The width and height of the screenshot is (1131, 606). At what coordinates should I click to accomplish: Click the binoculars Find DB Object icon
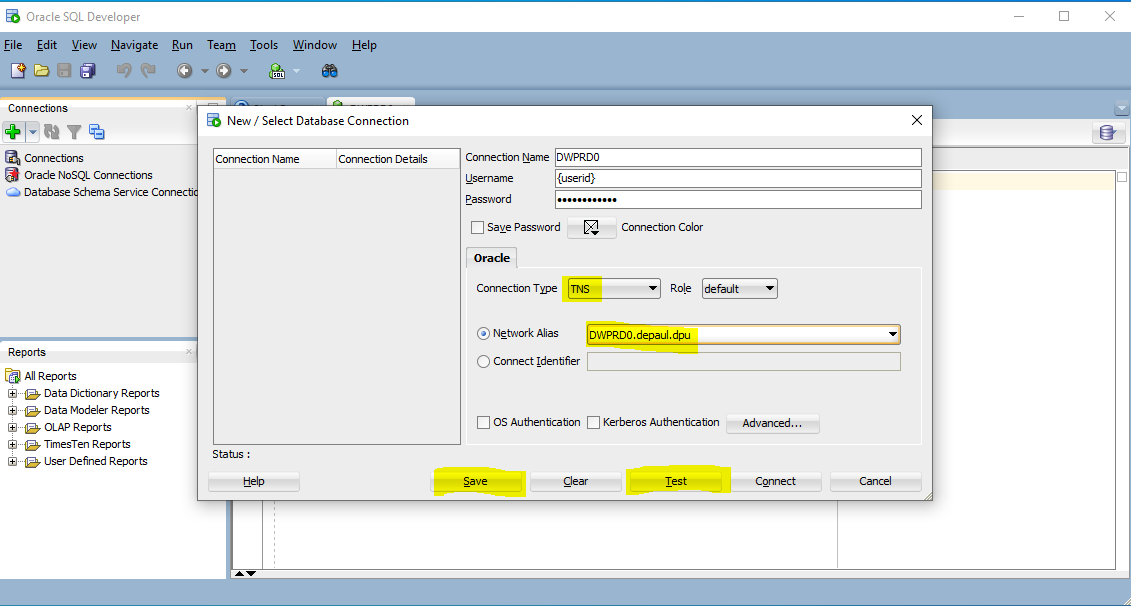[330, 71]
